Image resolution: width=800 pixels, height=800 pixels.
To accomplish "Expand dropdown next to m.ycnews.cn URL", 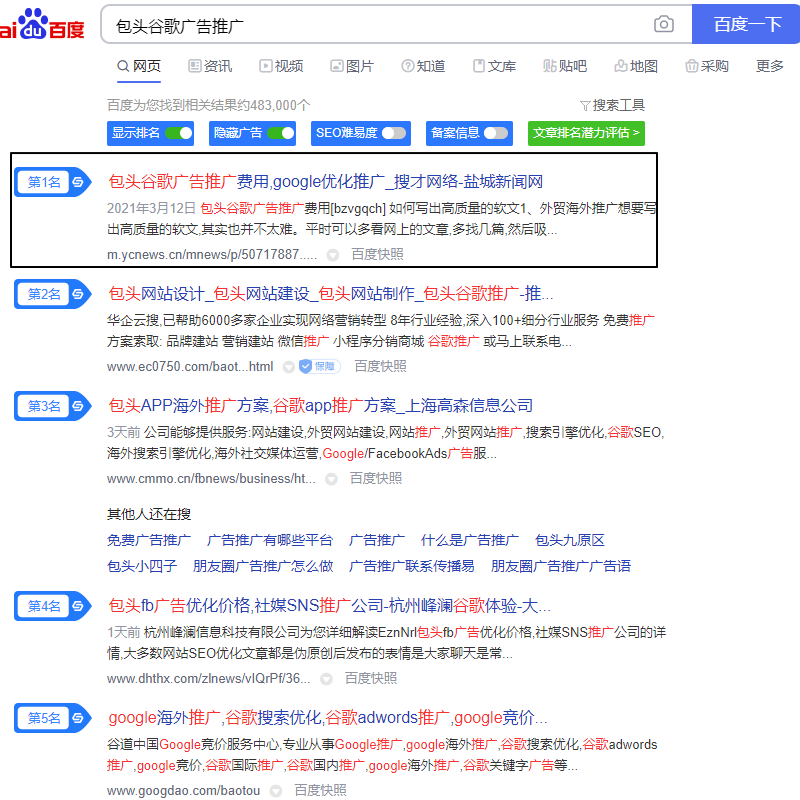I will [x=333, y=255].
